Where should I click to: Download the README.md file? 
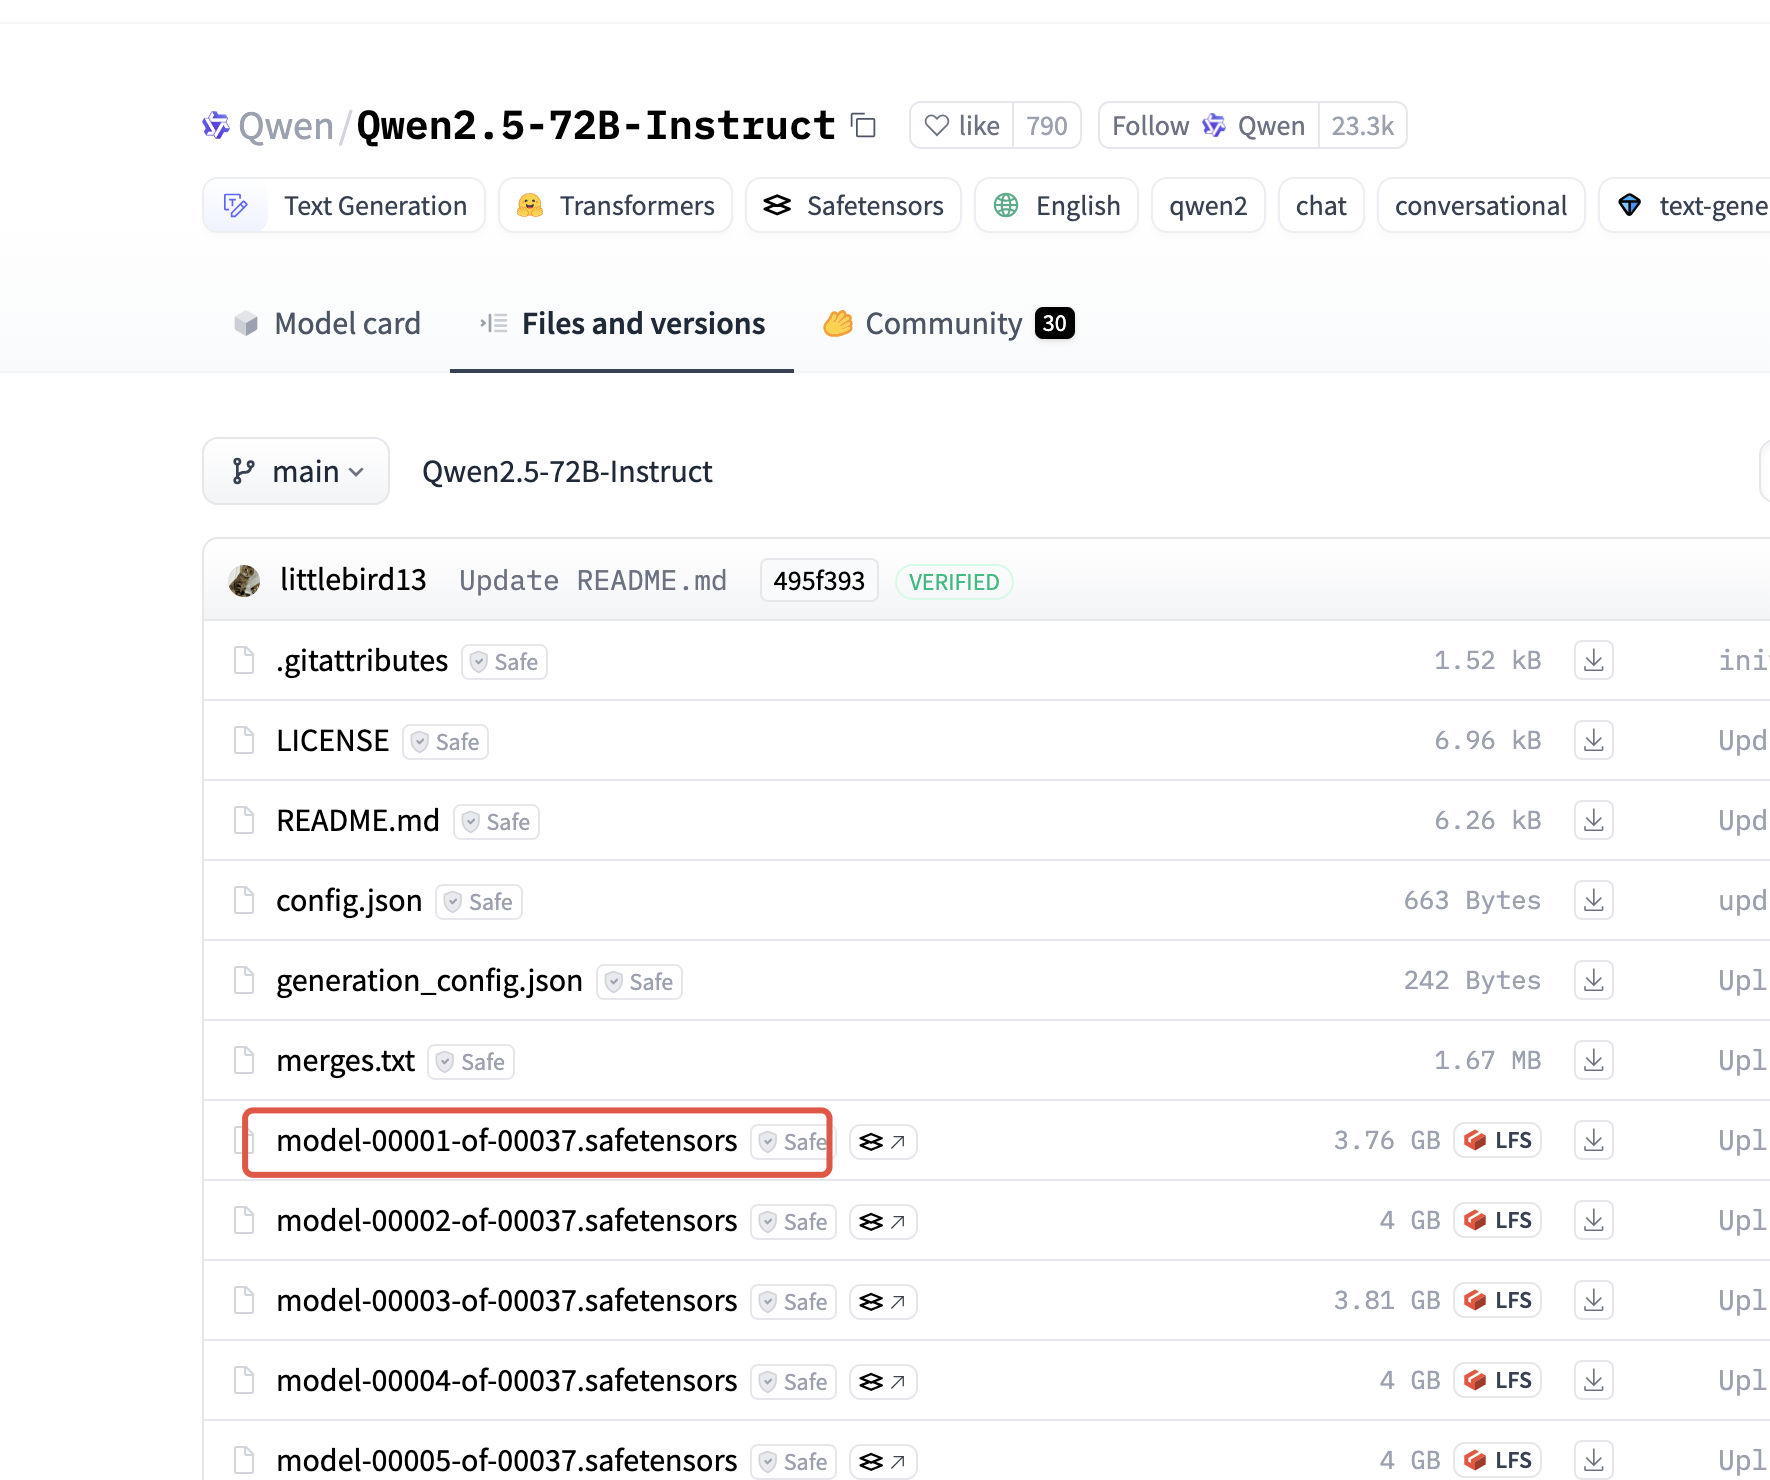tap(1594, 820)
